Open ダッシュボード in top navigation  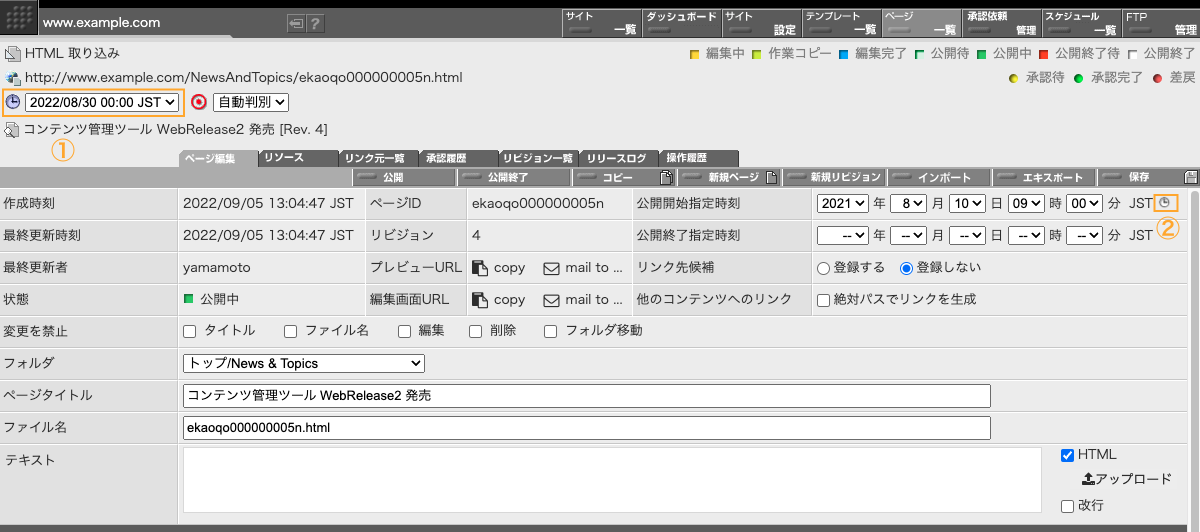click(x=681, y=23)
